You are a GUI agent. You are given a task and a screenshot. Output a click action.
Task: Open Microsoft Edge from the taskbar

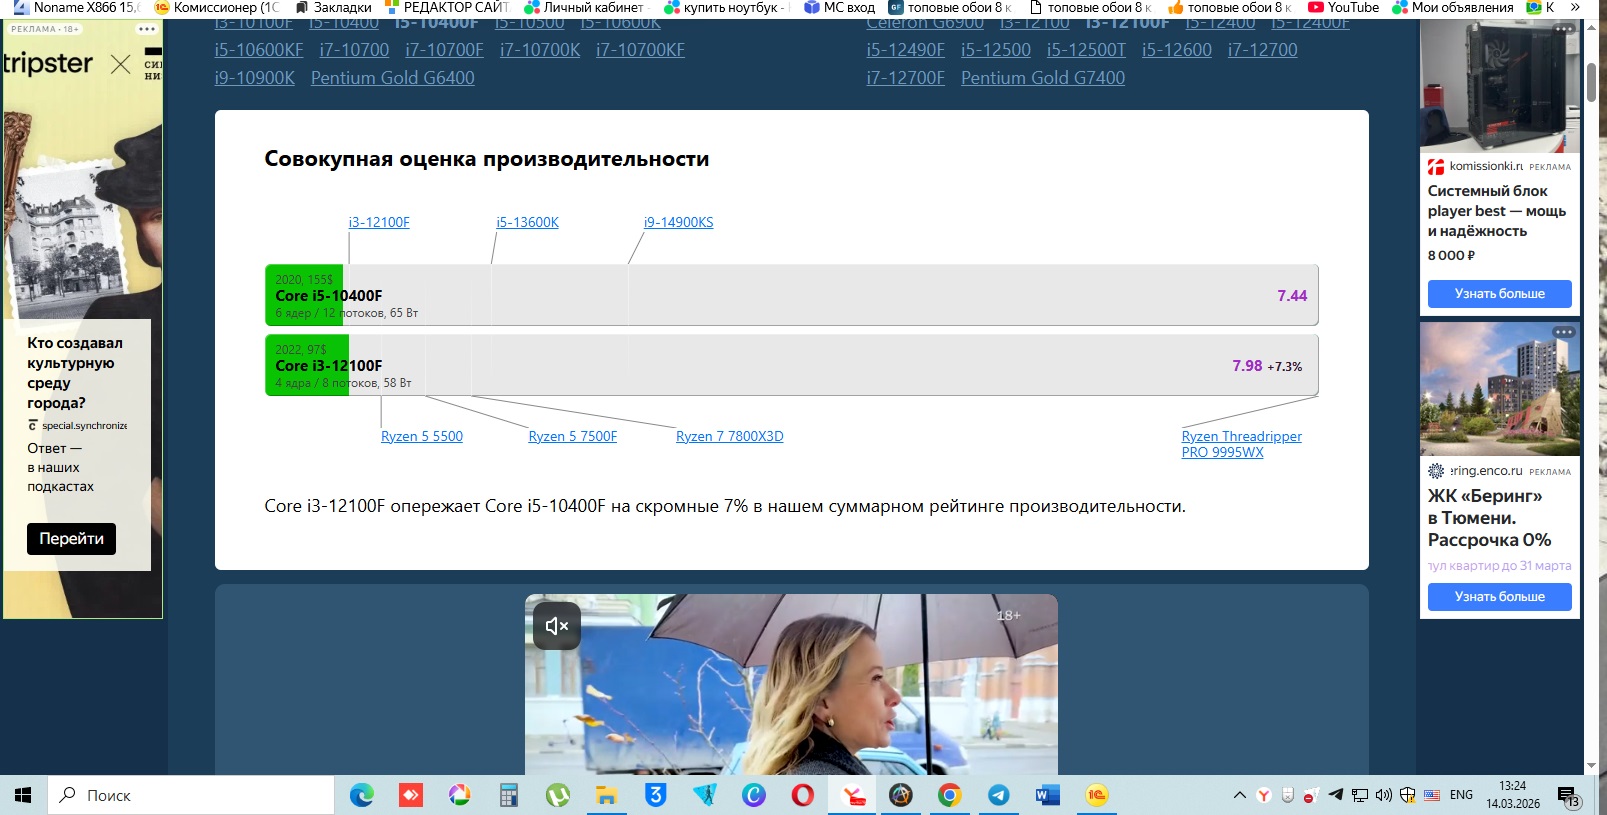coord(361,795)
